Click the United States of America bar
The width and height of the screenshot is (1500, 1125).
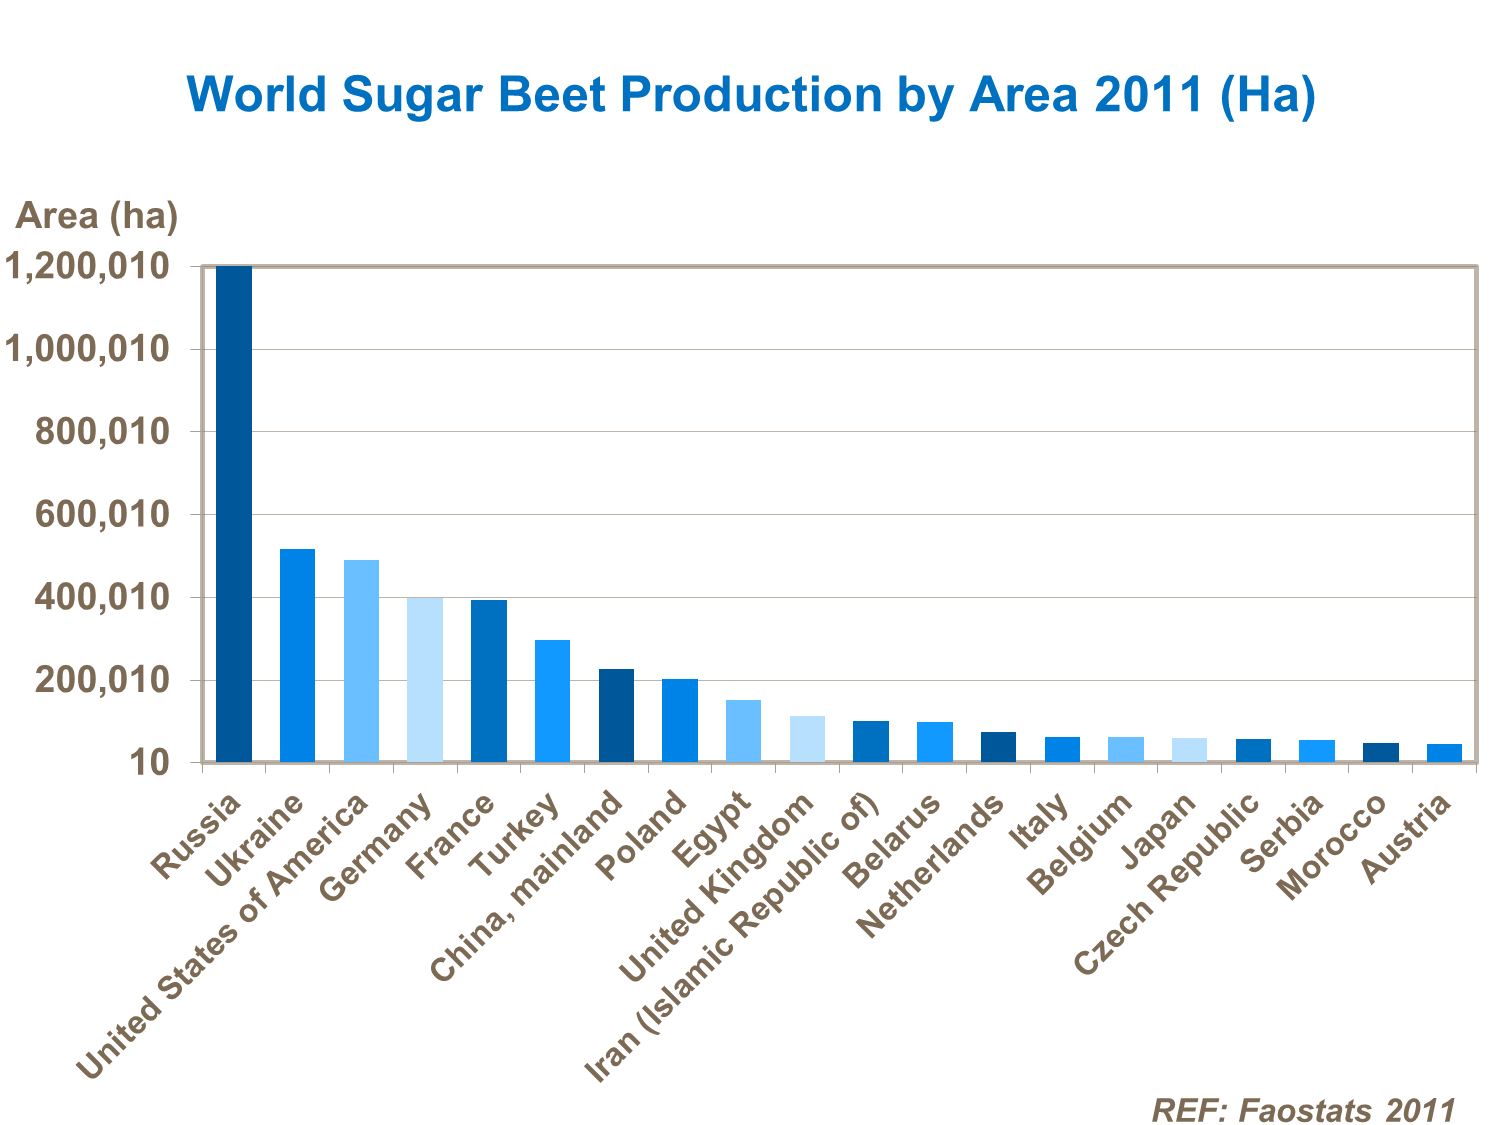point(361,661)
